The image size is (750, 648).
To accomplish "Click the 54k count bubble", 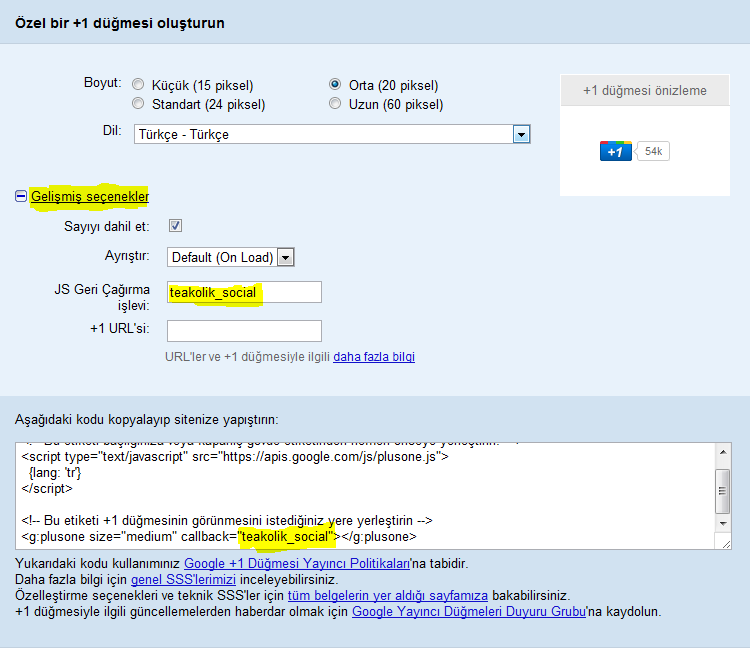I will pos(653,151).
